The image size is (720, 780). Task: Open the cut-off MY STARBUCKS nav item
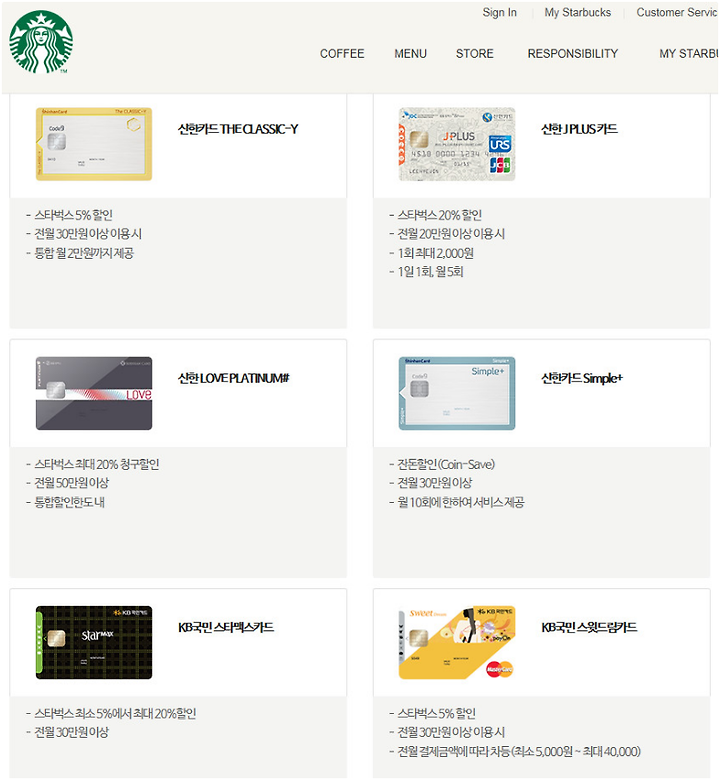click(x=689, y=53)
